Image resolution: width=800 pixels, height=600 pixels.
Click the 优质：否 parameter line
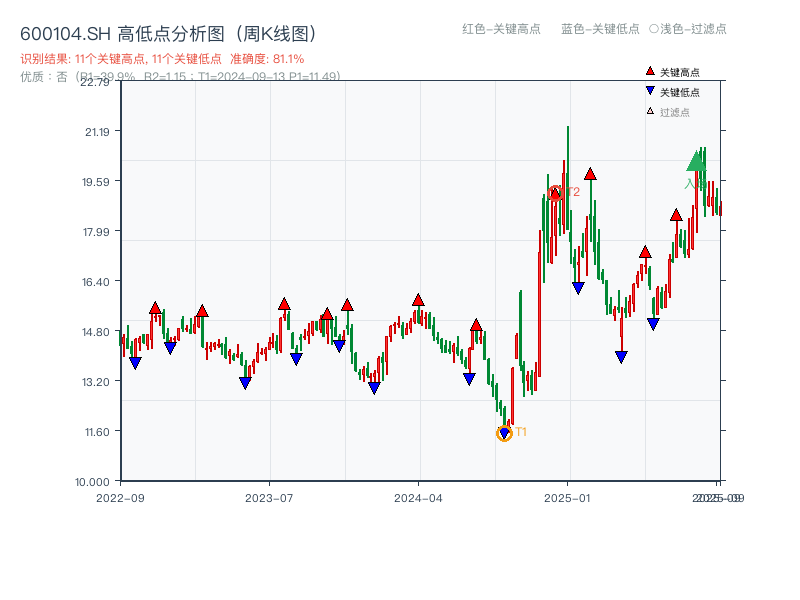180,77
